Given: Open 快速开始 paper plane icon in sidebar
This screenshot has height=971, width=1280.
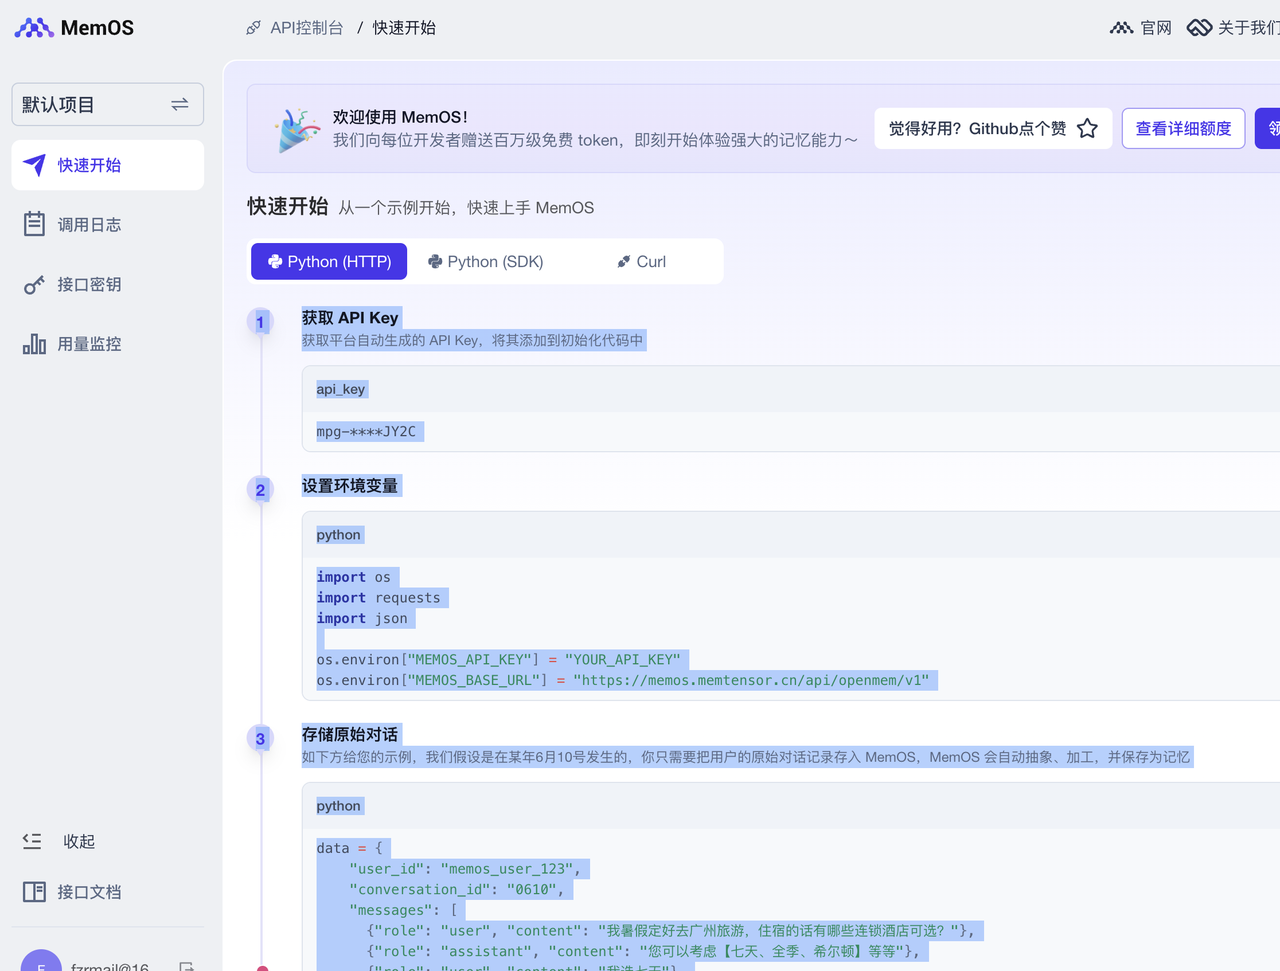Looking at the screenshot, I should 34,165.
